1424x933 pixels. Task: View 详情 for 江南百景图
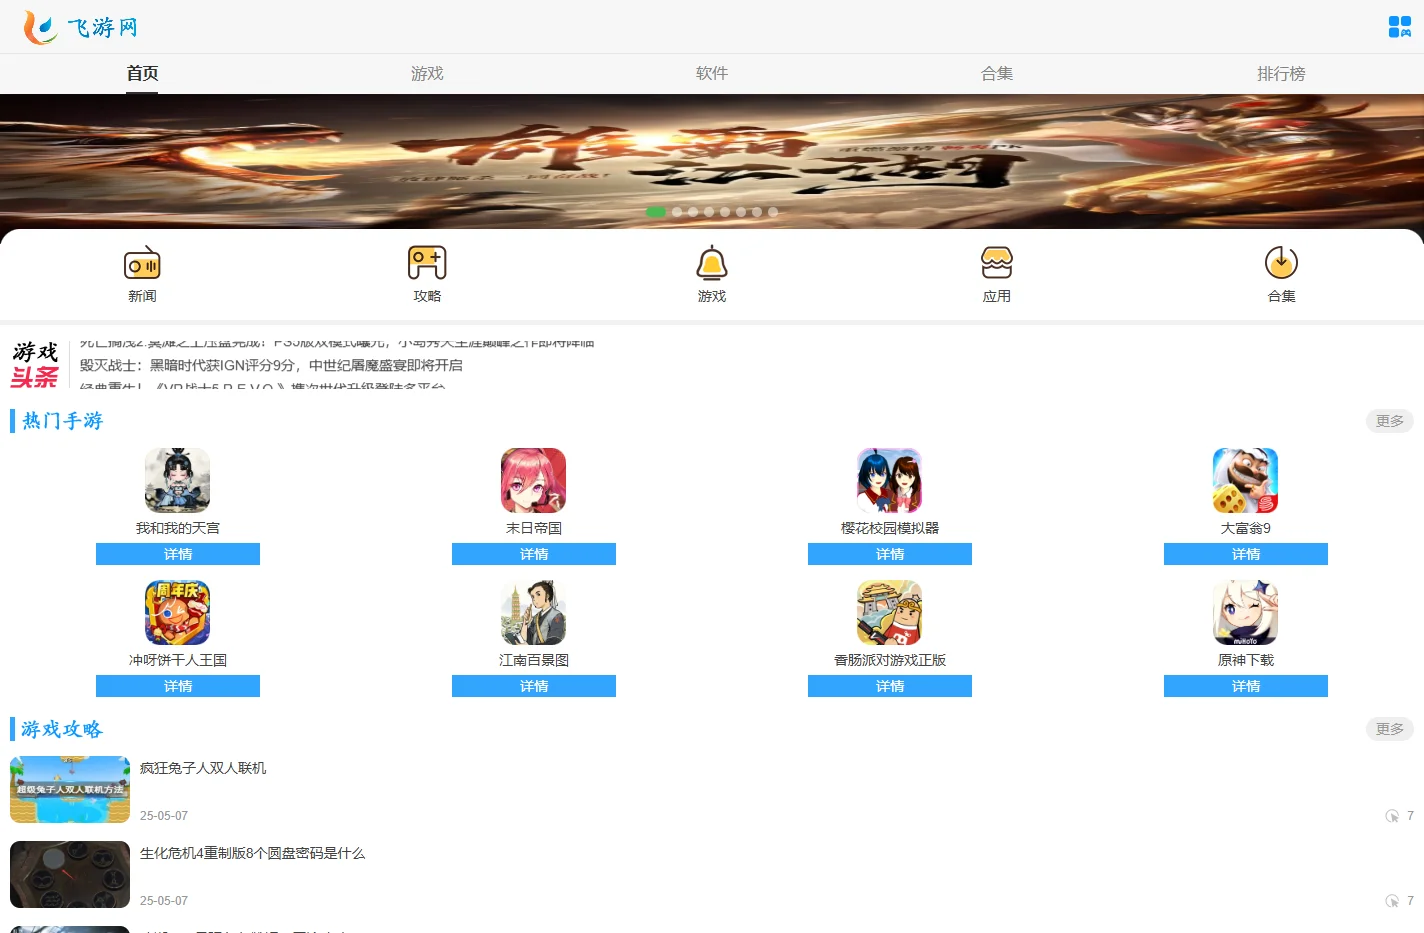(x=534, y=686)
